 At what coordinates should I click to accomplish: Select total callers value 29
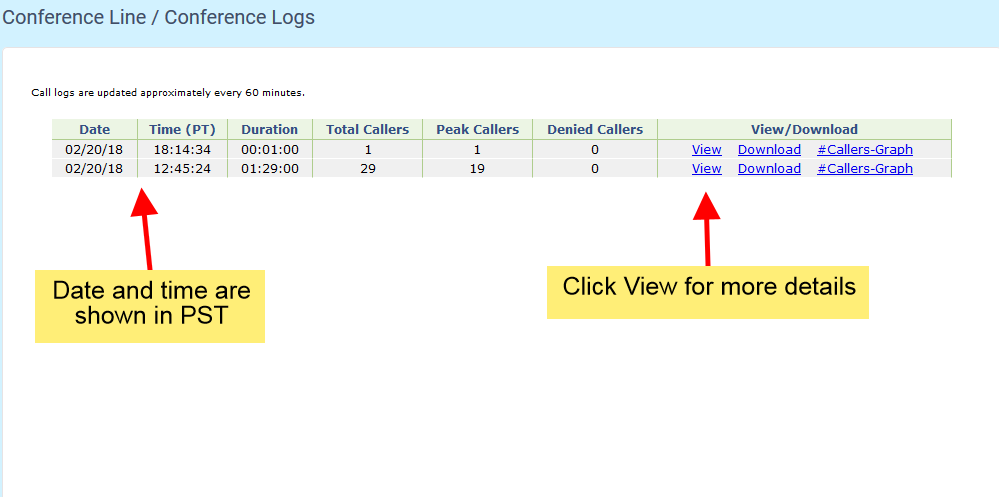click(x=368, y=169)
